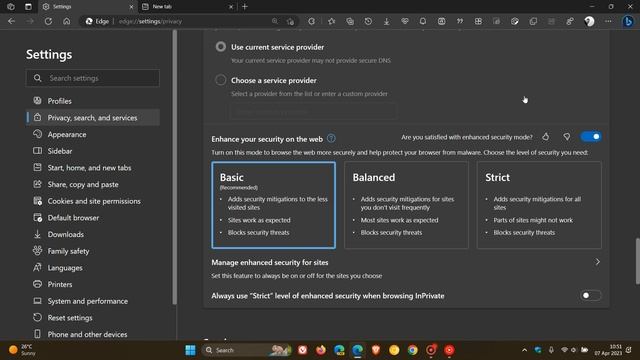Click the thumbs down feedback icon

[567, 137]
